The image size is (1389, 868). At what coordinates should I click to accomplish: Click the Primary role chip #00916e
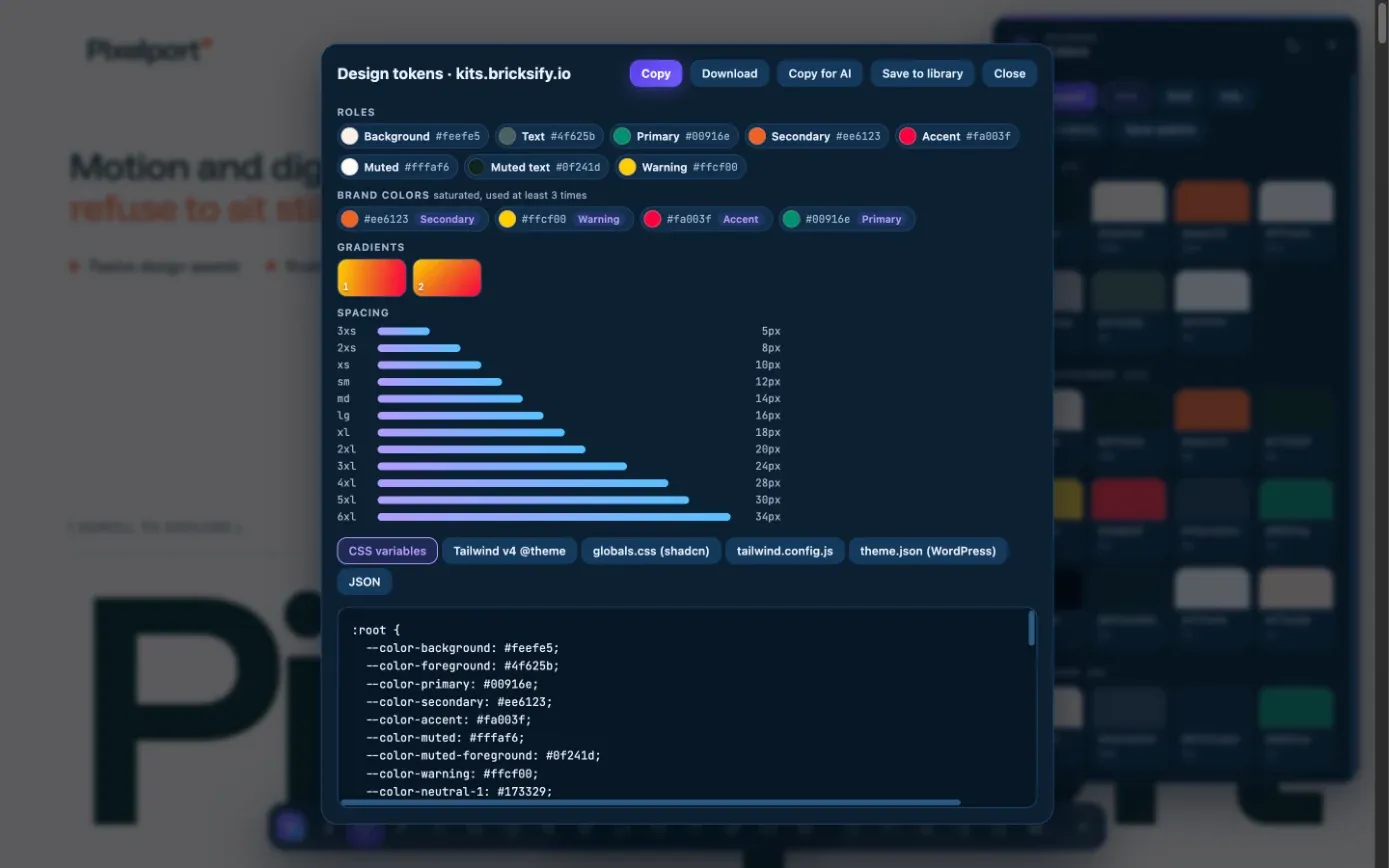pos(676,136)
